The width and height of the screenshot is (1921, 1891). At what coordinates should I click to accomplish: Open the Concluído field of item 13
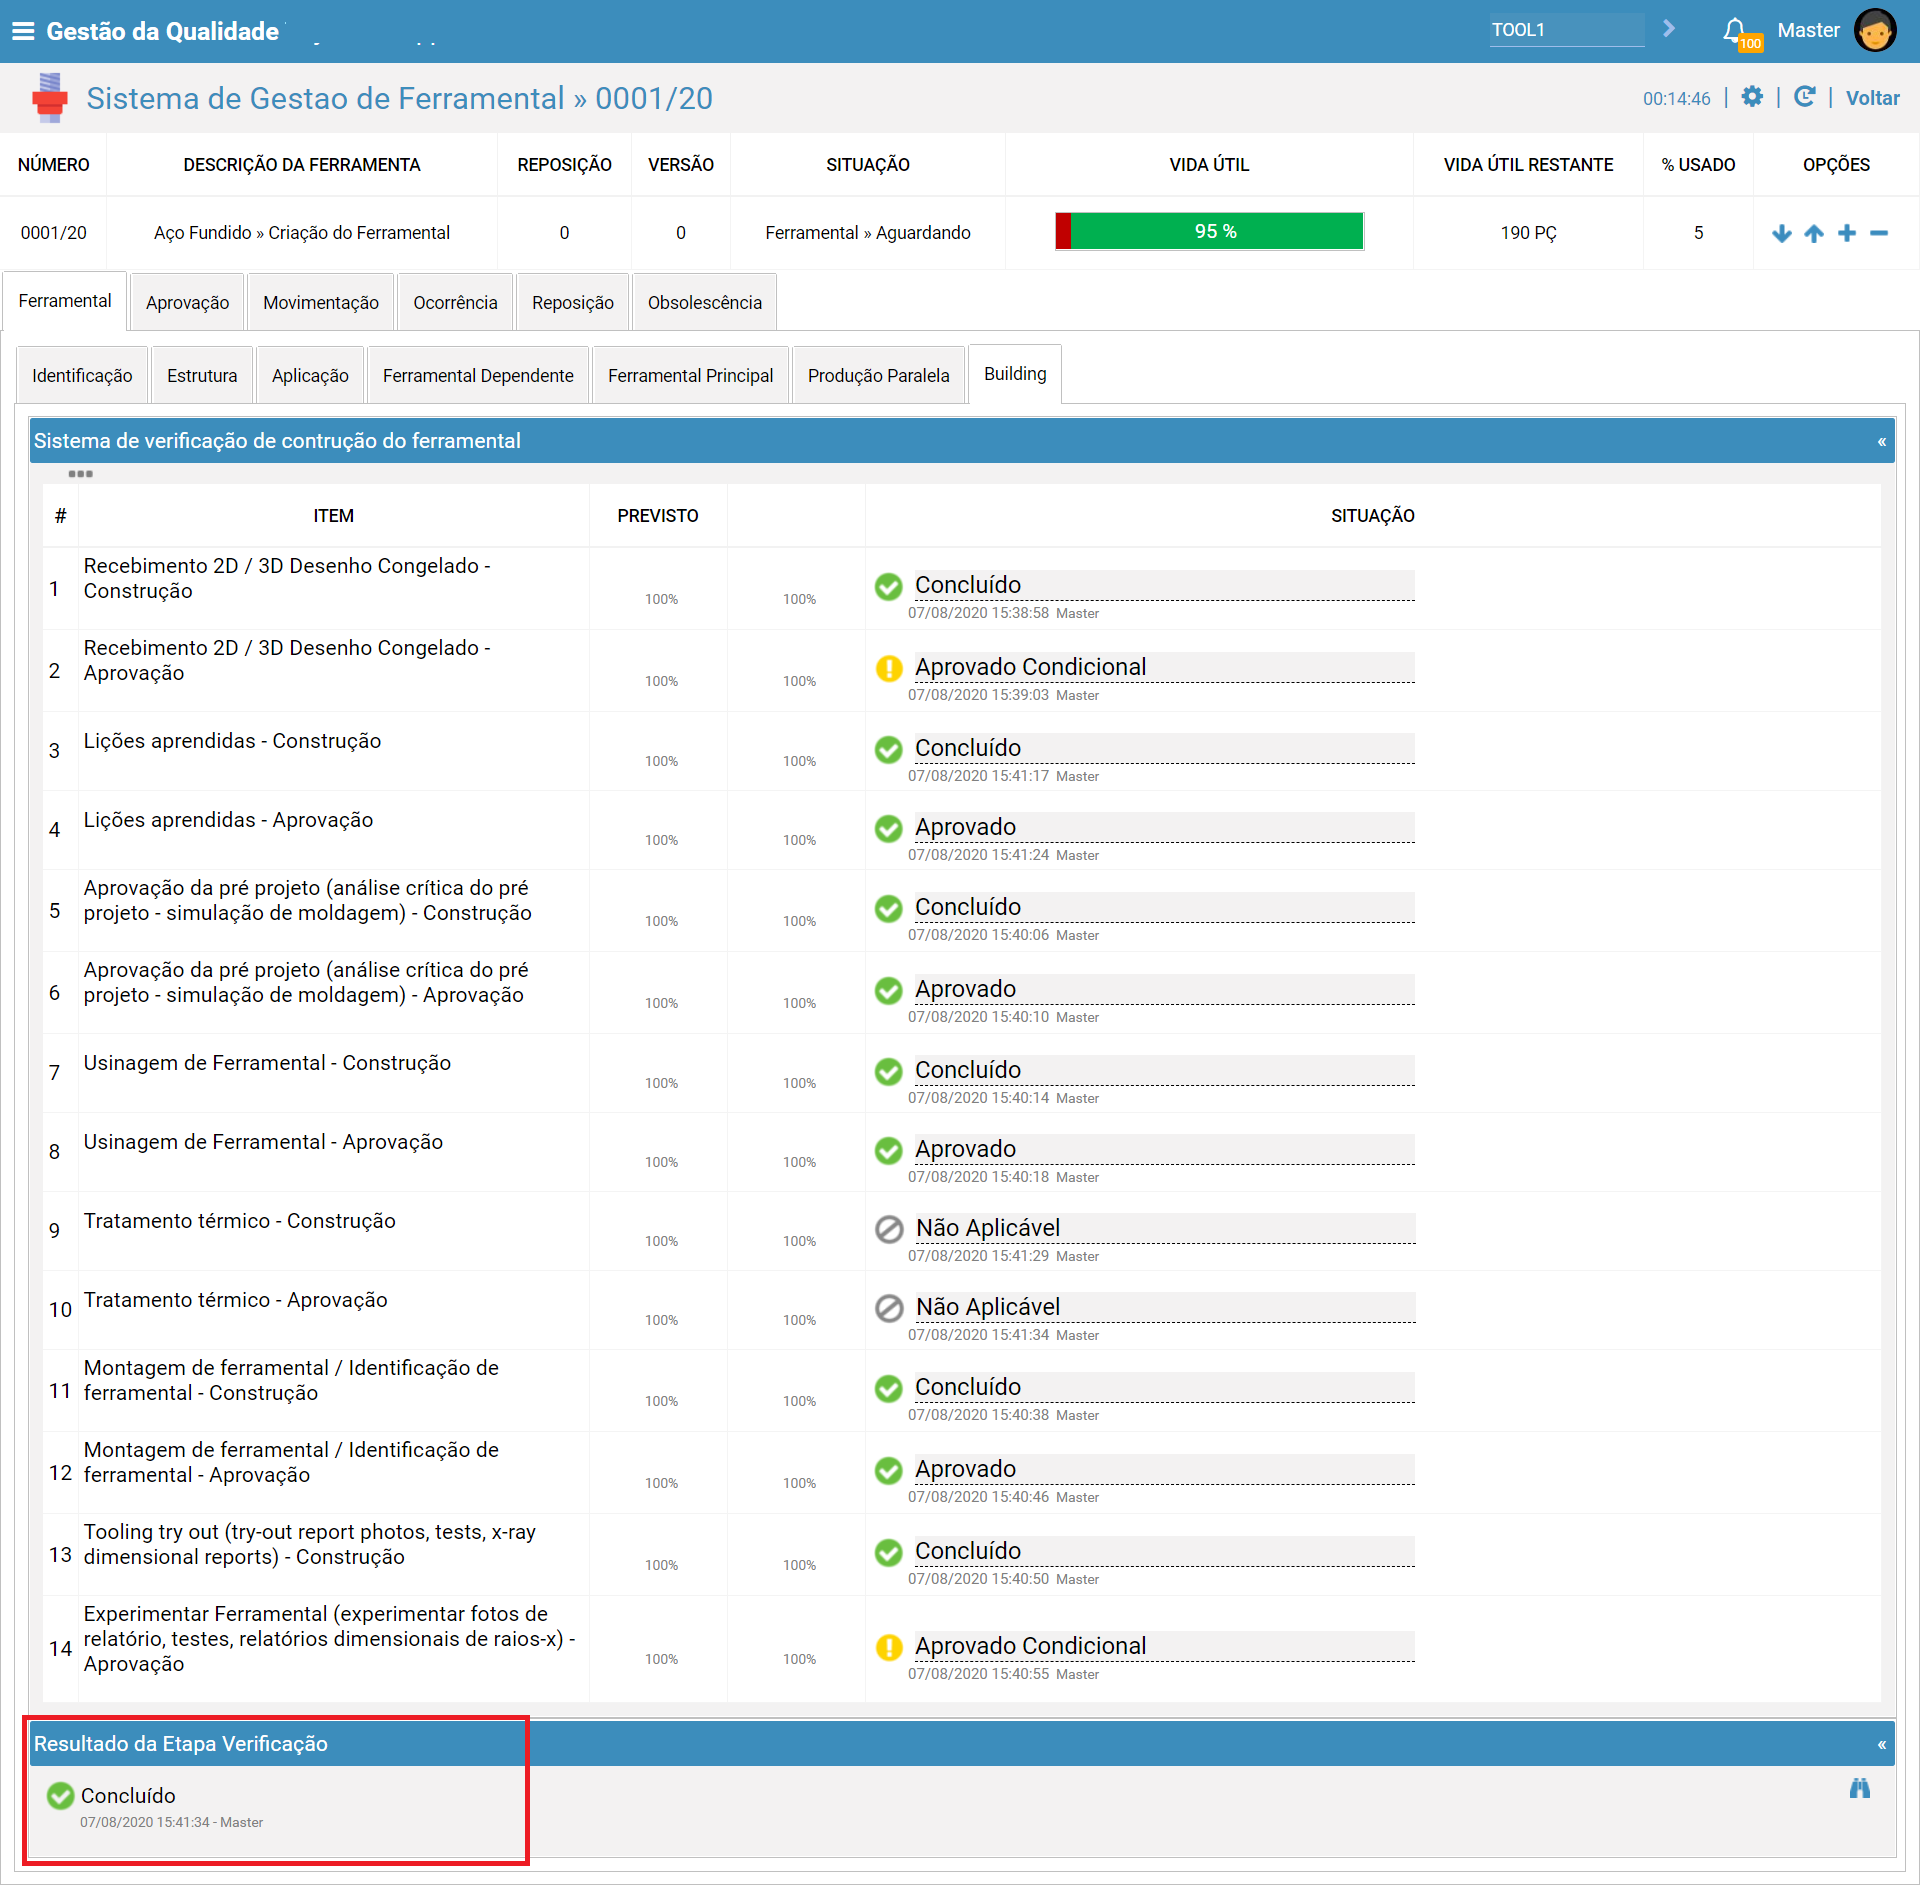pyautogui.click(x=1164, y=1551)
